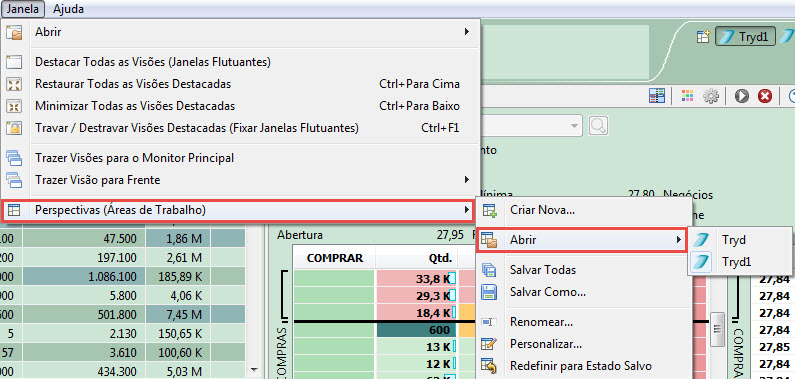Click the save-all icon beside Salvar Todas
The image size is (795, 379).
pos(489,270)
